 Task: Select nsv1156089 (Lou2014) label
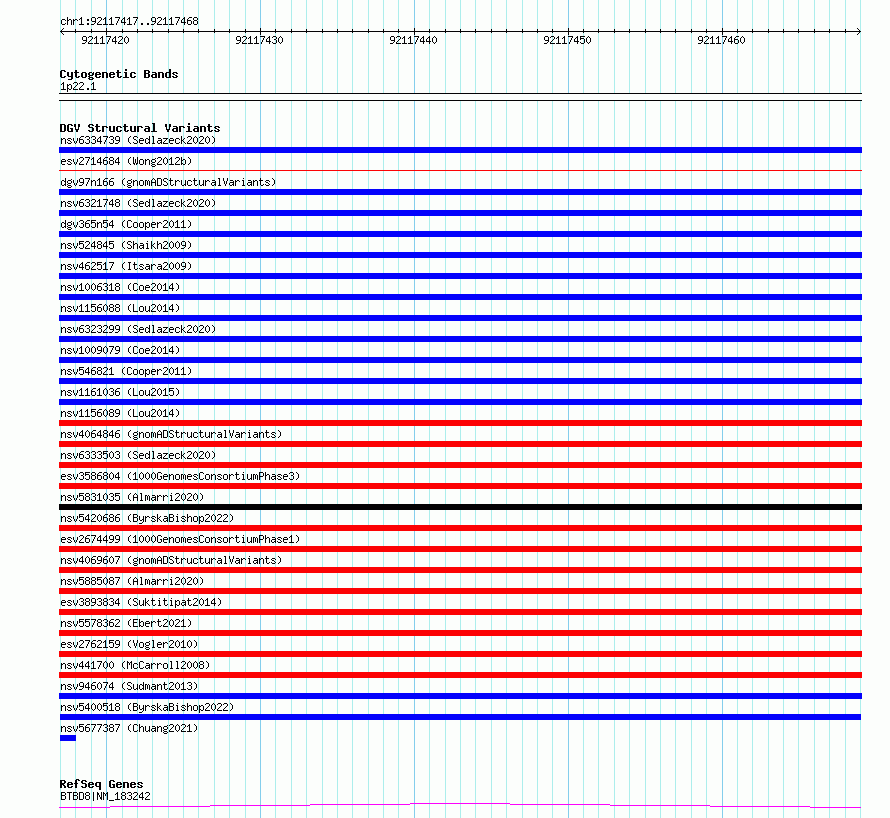tap(120, 413)
